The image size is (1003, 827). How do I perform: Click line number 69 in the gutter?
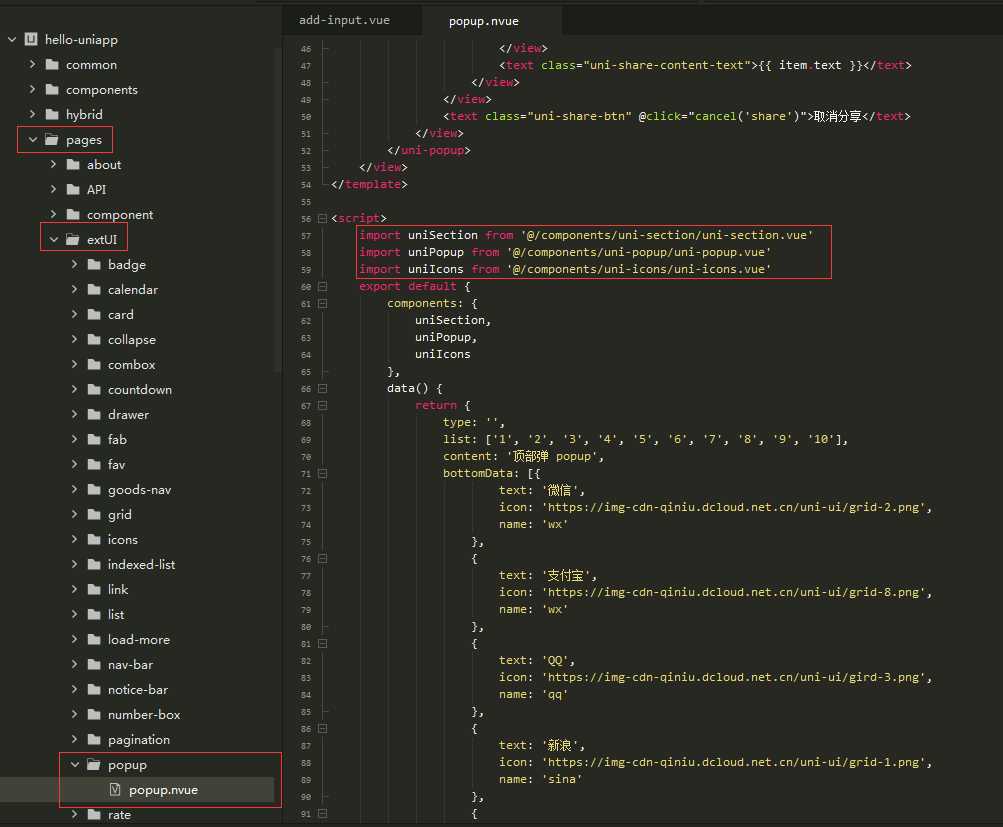[306, 440]
